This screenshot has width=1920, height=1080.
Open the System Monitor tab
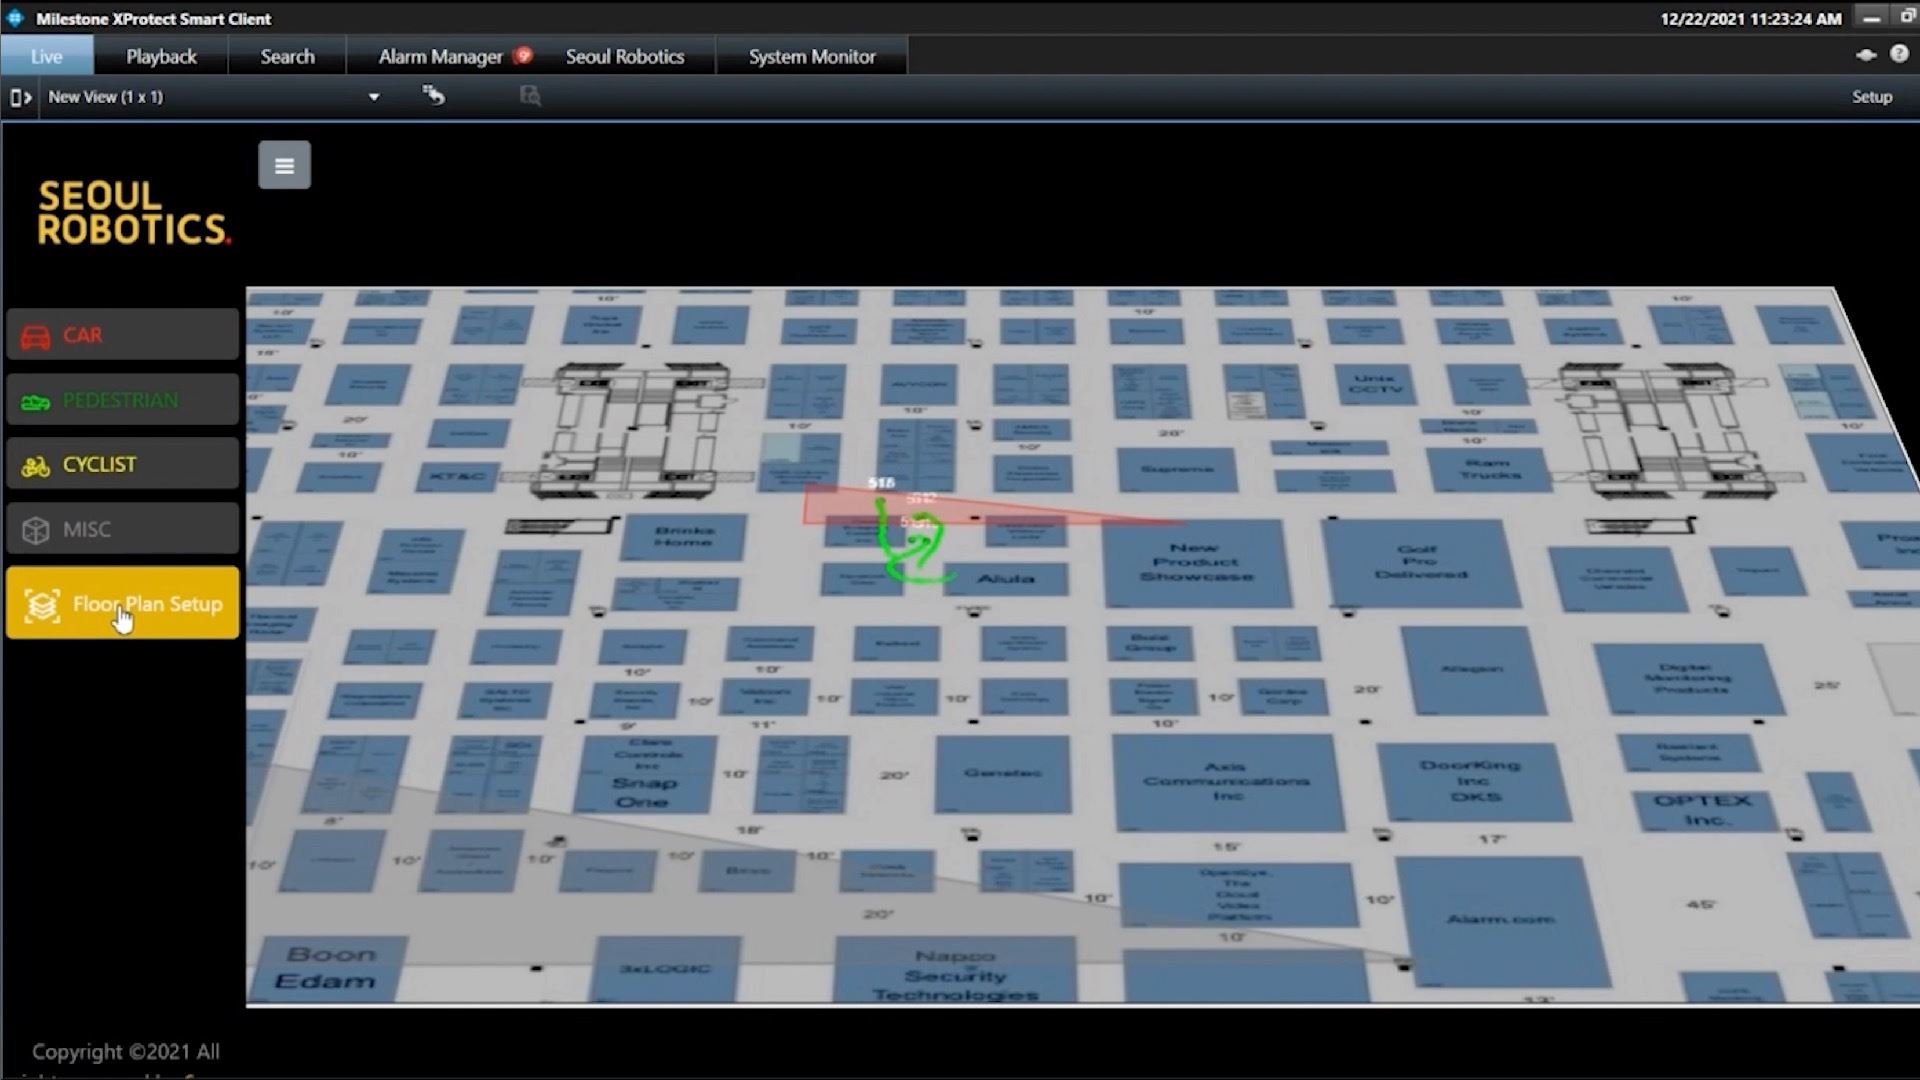click(x=812, y=57)
